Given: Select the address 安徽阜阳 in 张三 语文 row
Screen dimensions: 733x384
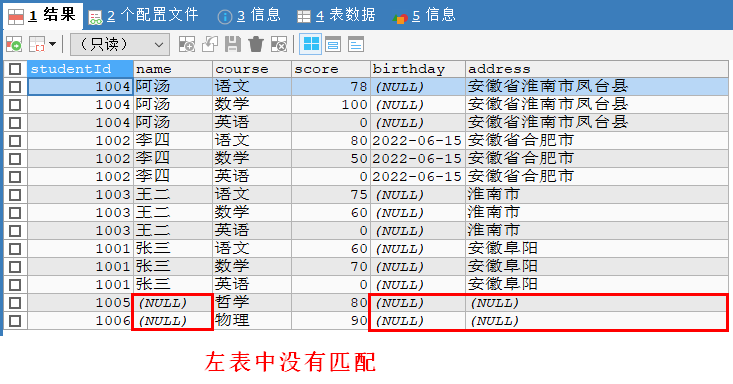Looking at the screenshot, I should 597,249.
